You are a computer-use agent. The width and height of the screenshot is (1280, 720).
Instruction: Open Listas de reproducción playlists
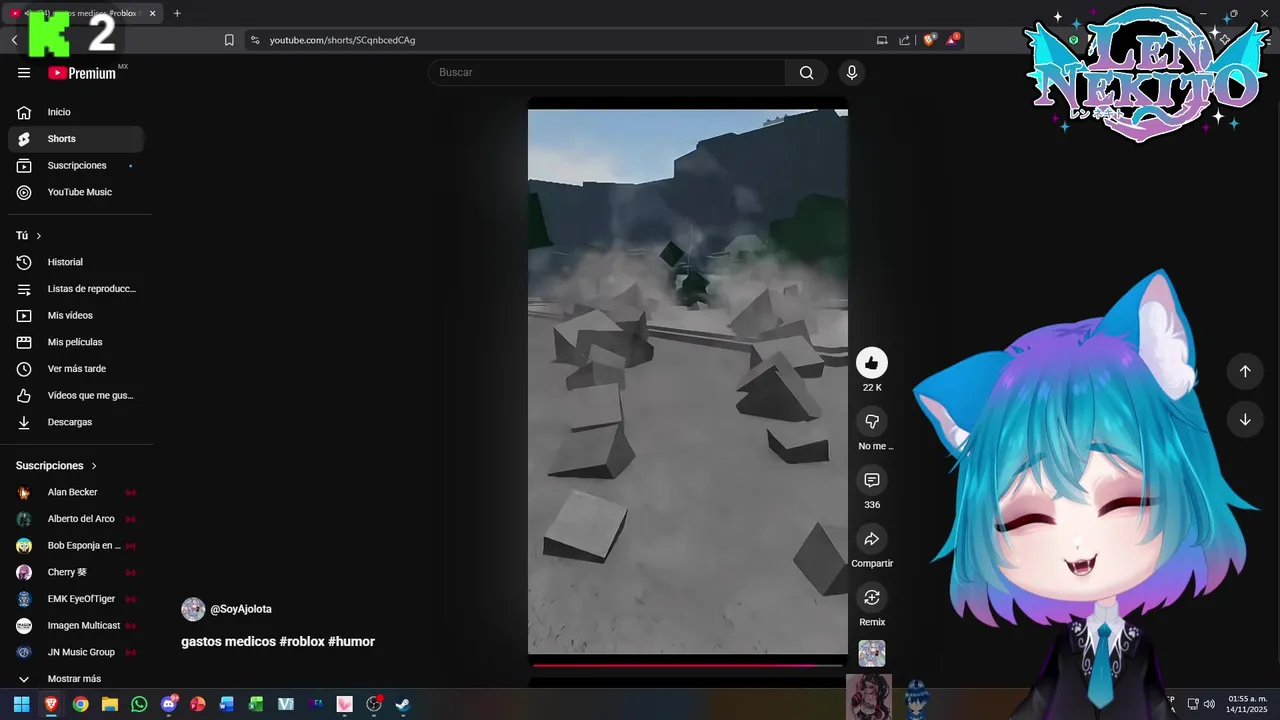pos(76,289)
